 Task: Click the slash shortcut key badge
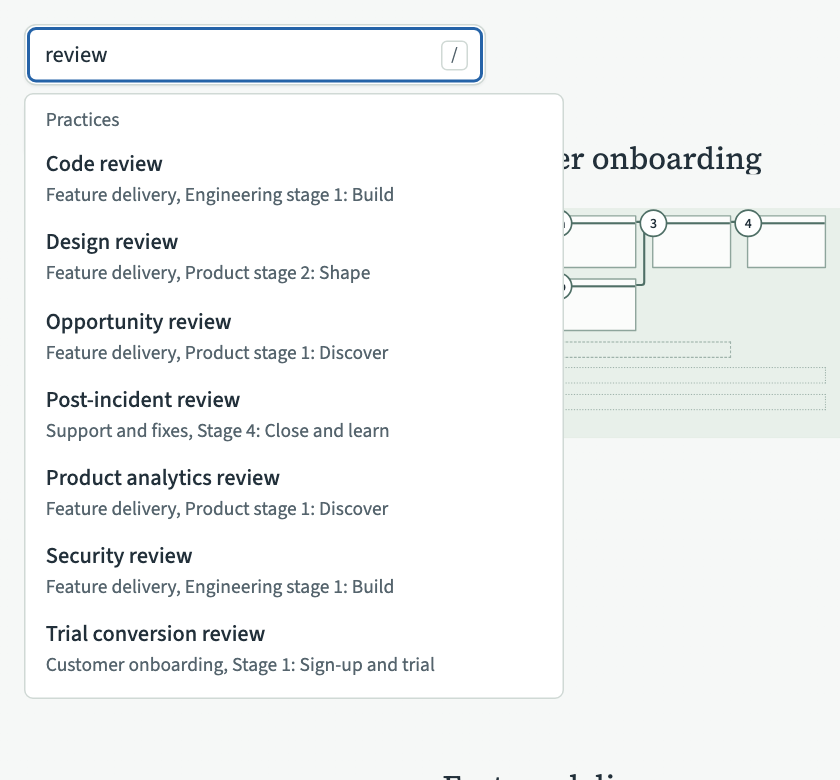[x=454, y=55]
